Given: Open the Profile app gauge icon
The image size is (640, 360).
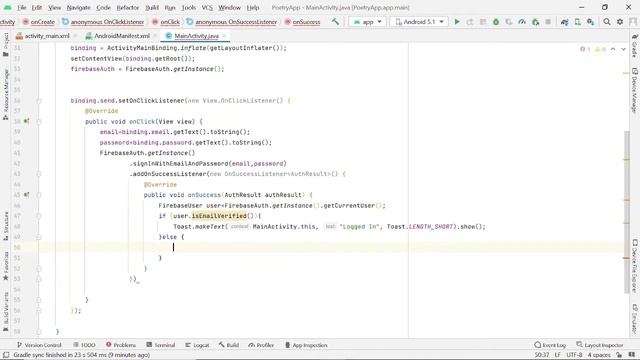Looking at the screenshot, I should point(522,22).
